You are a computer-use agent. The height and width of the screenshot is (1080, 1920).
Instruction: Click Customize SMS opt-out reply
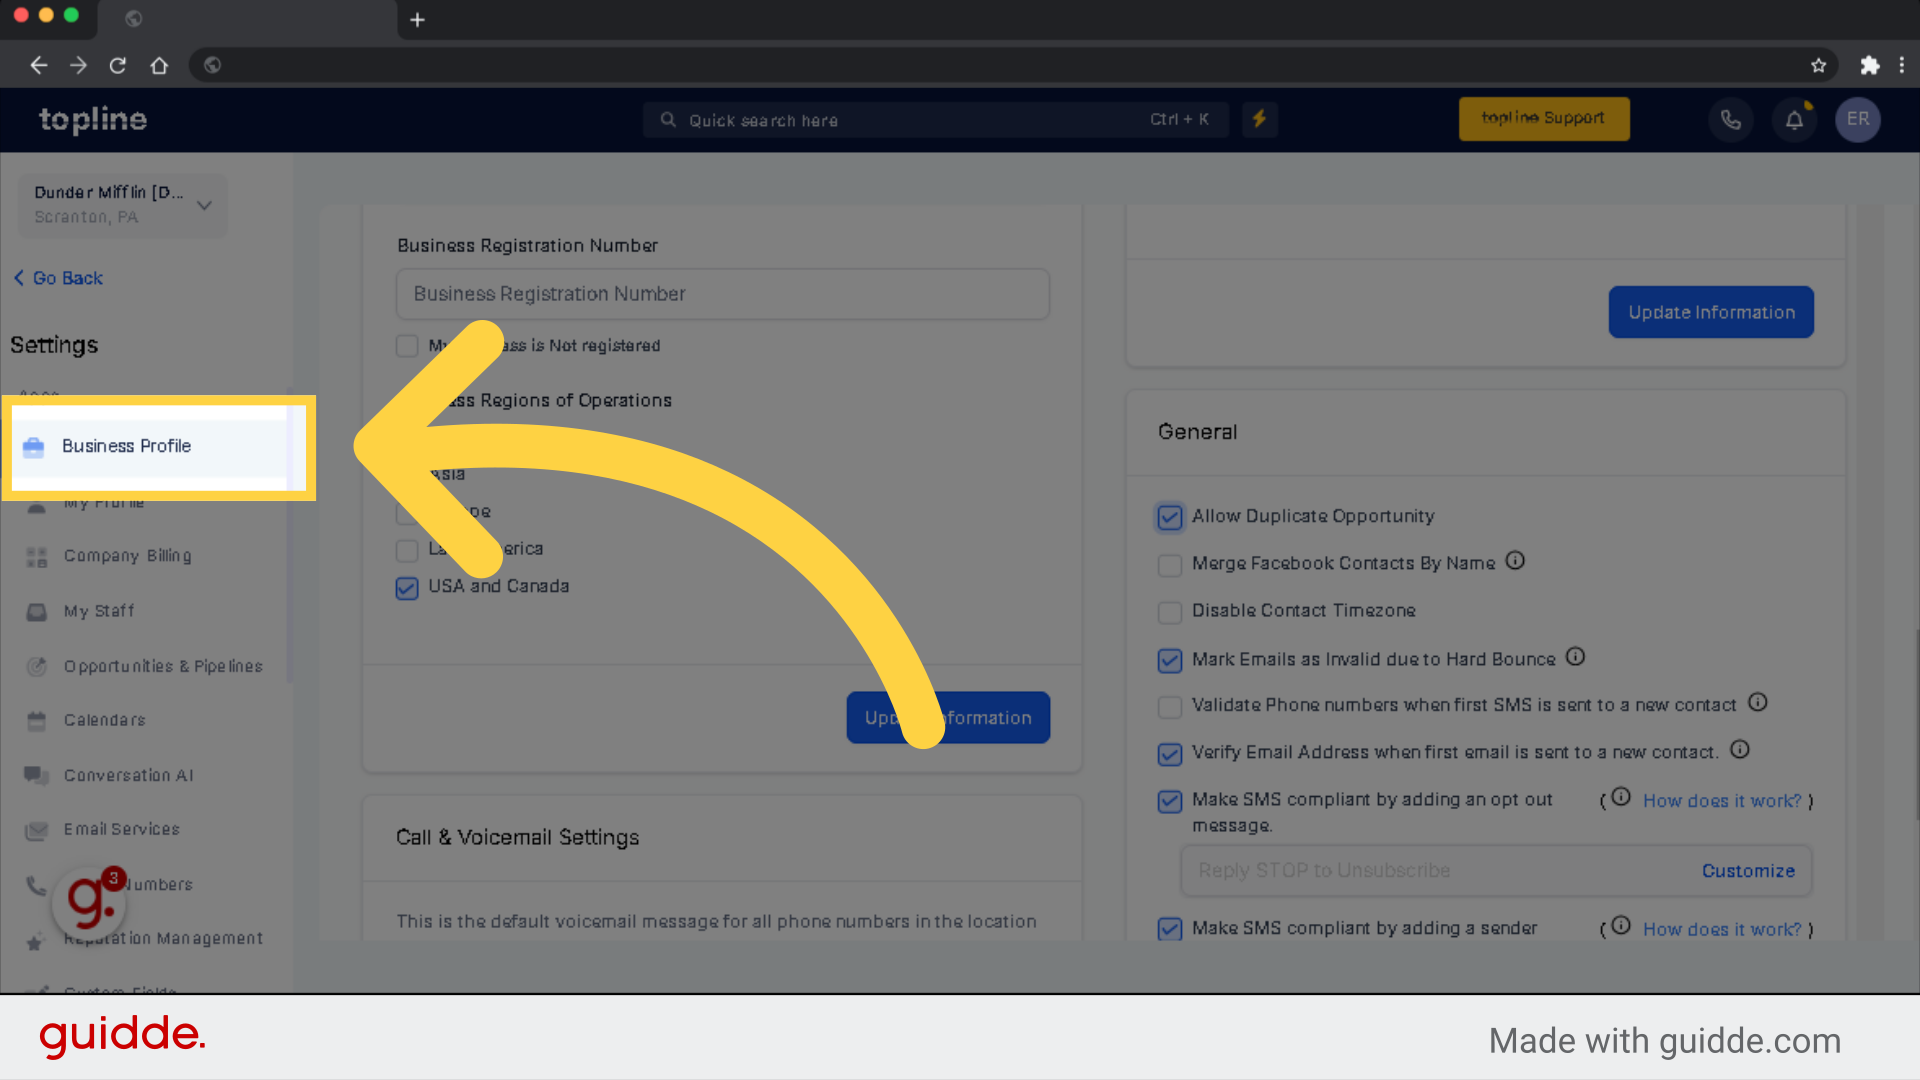point(1747,869)
